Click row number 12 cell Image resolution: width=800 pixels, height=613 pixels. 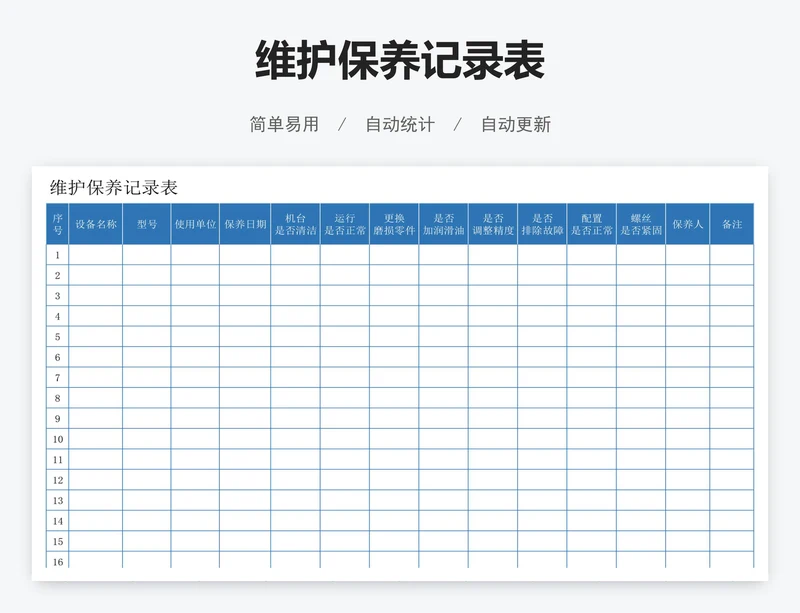[58, 480]
